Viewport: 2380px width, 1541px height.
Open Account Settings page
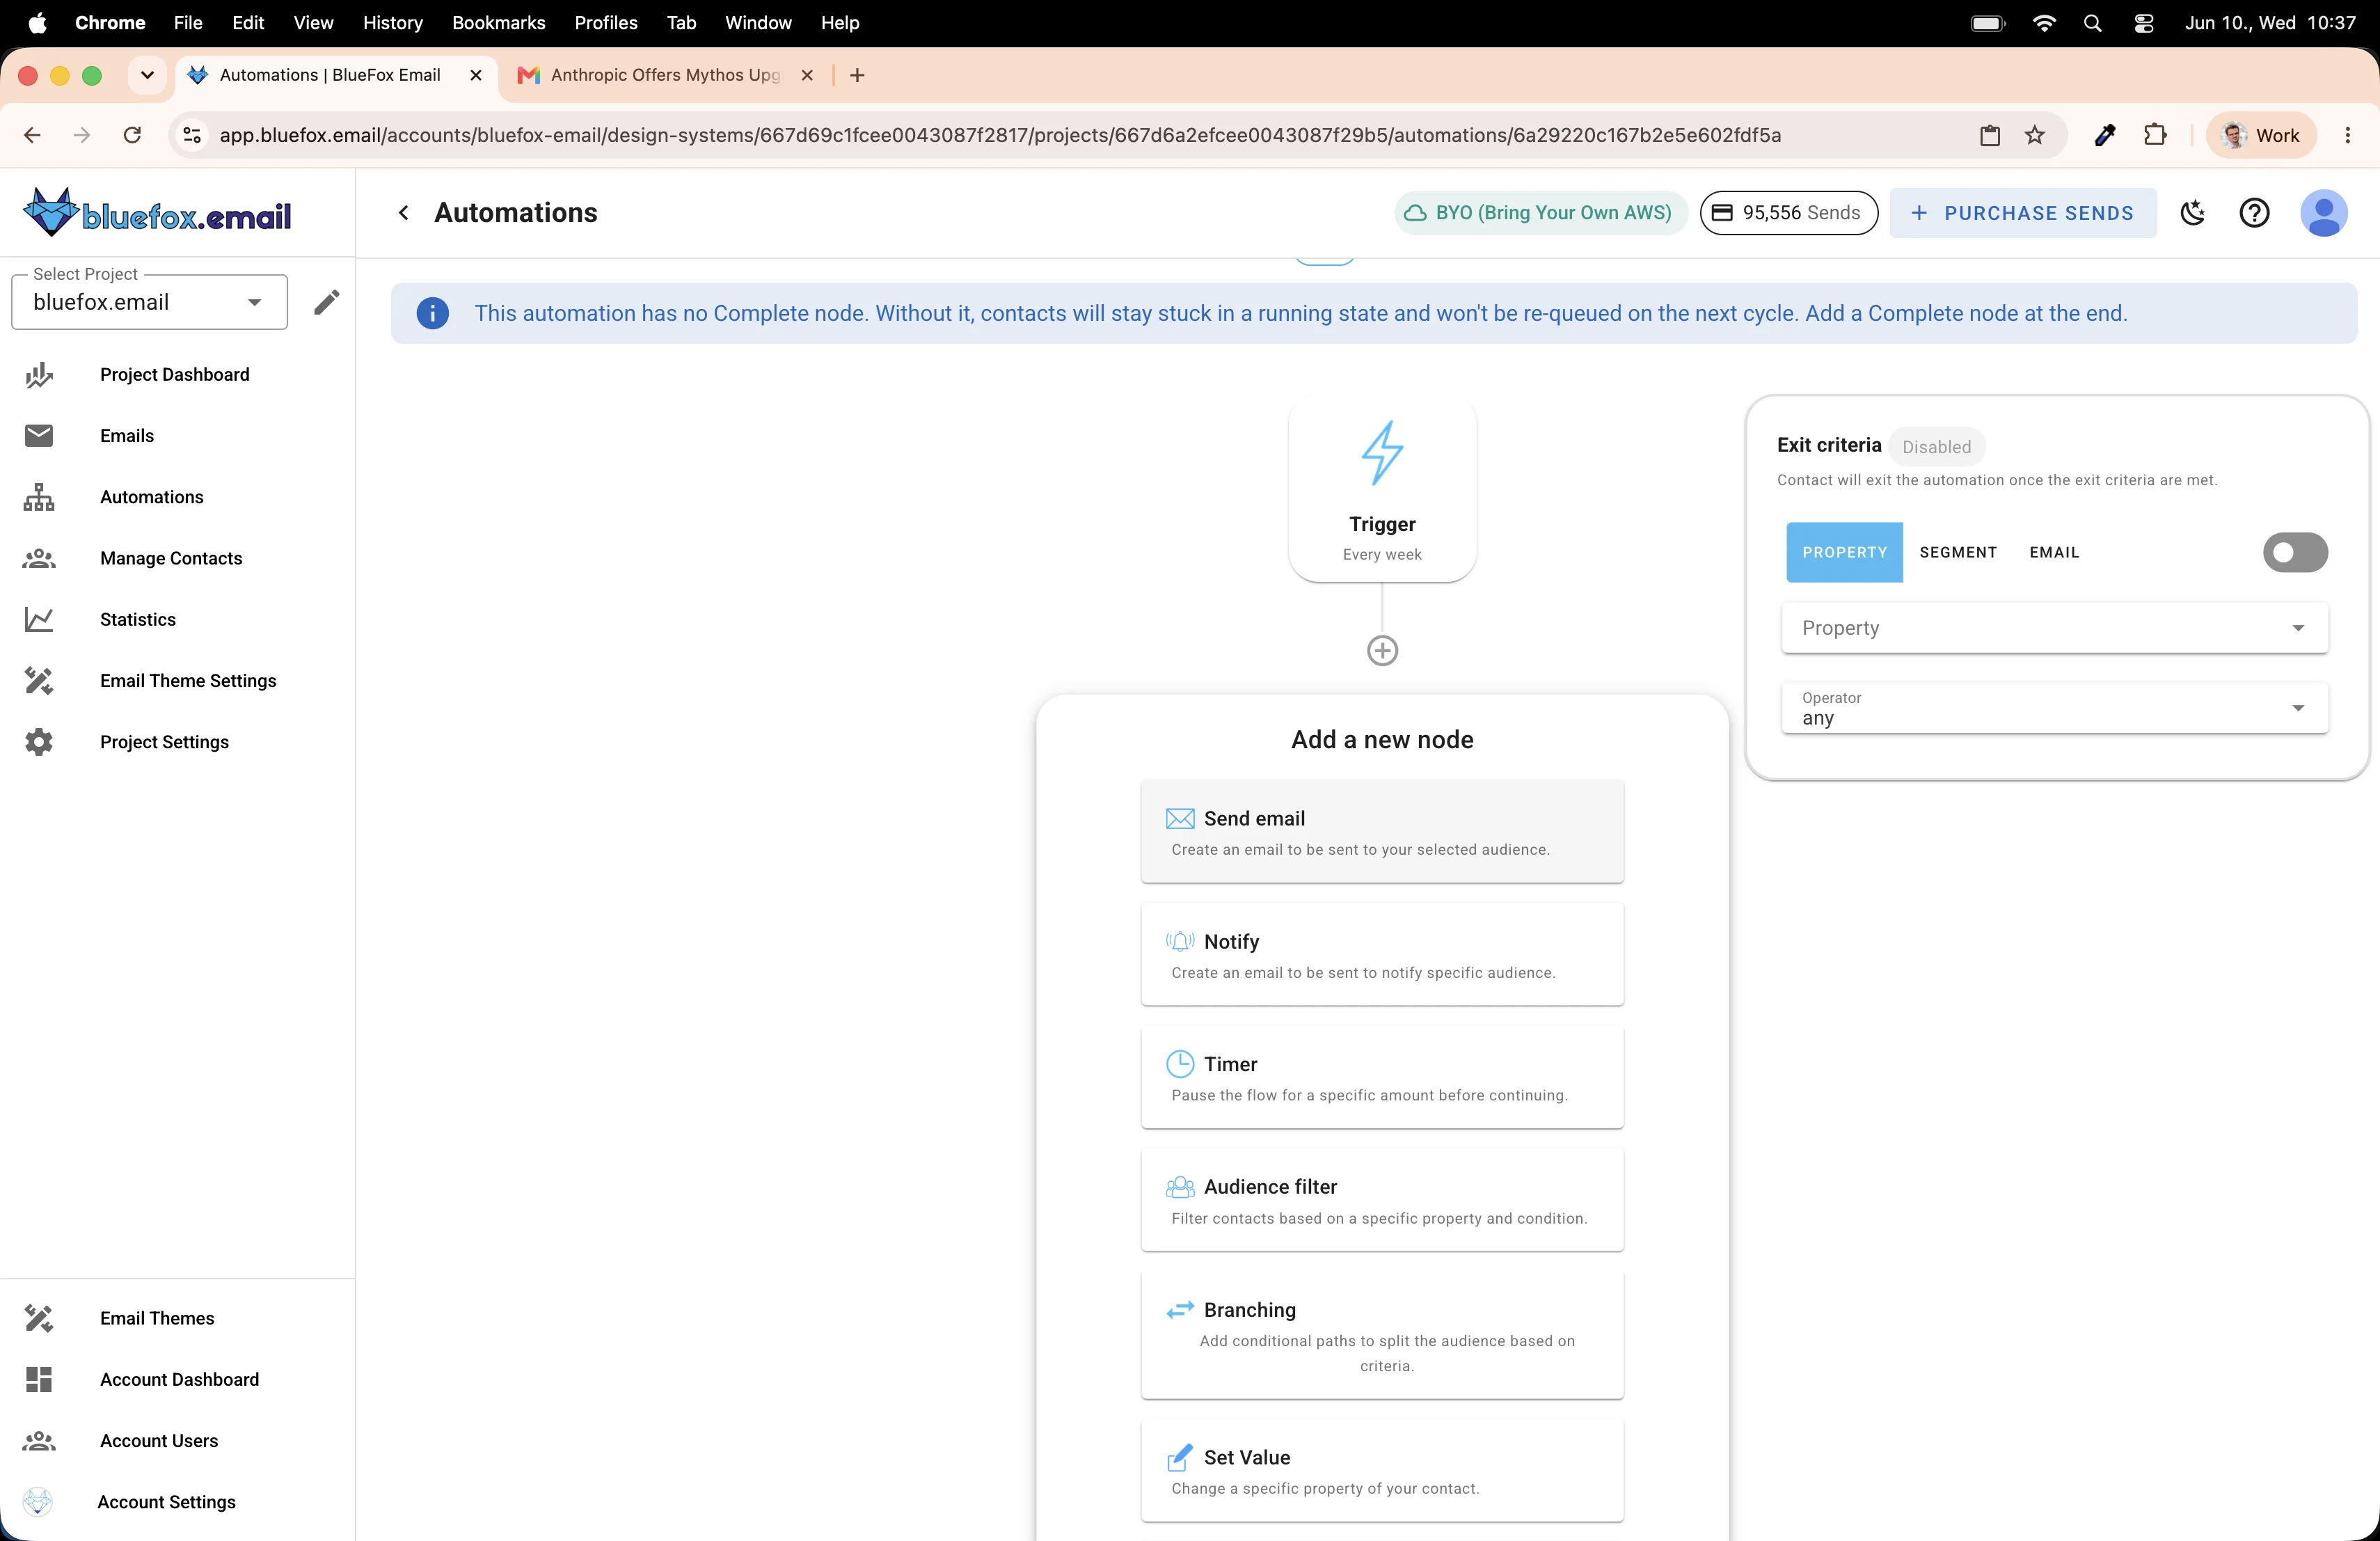(x=166, y=1501)
